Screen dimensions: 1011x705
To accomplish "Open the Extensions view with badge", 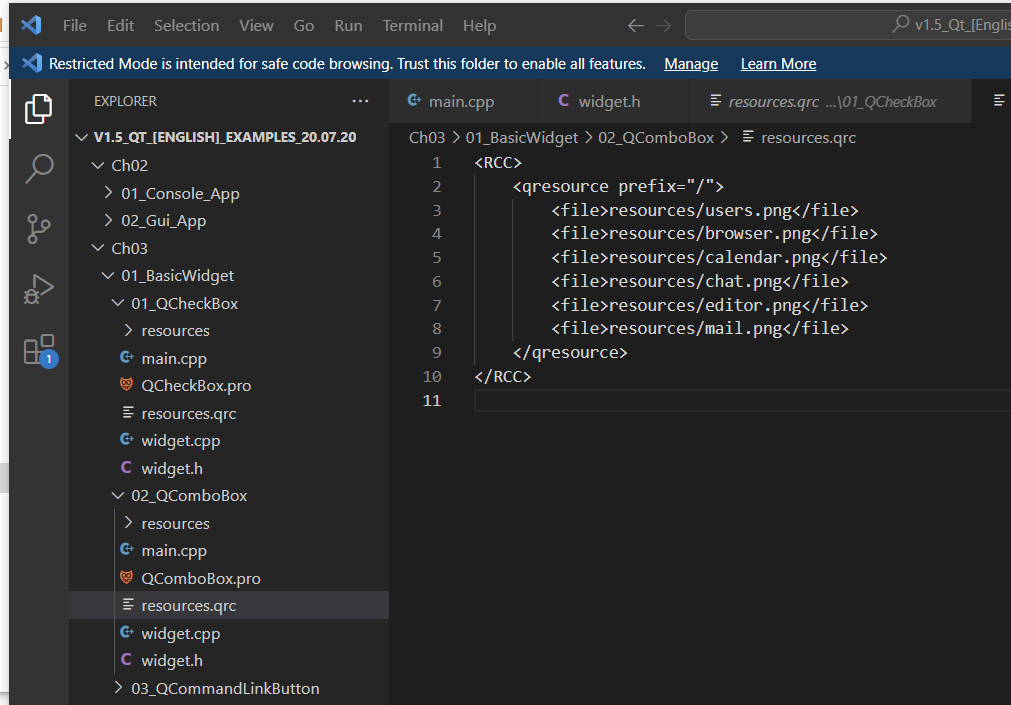I will [x=40, y=350].
